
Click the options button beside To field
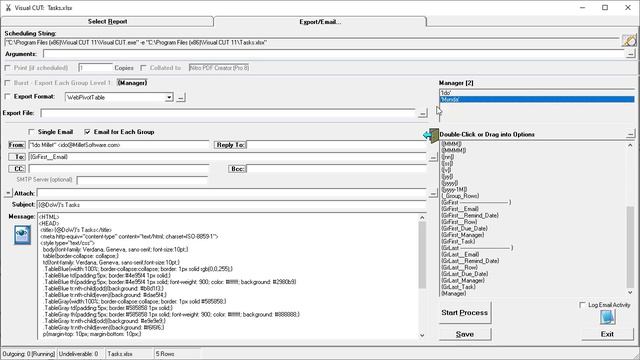(x=433, y=157)
